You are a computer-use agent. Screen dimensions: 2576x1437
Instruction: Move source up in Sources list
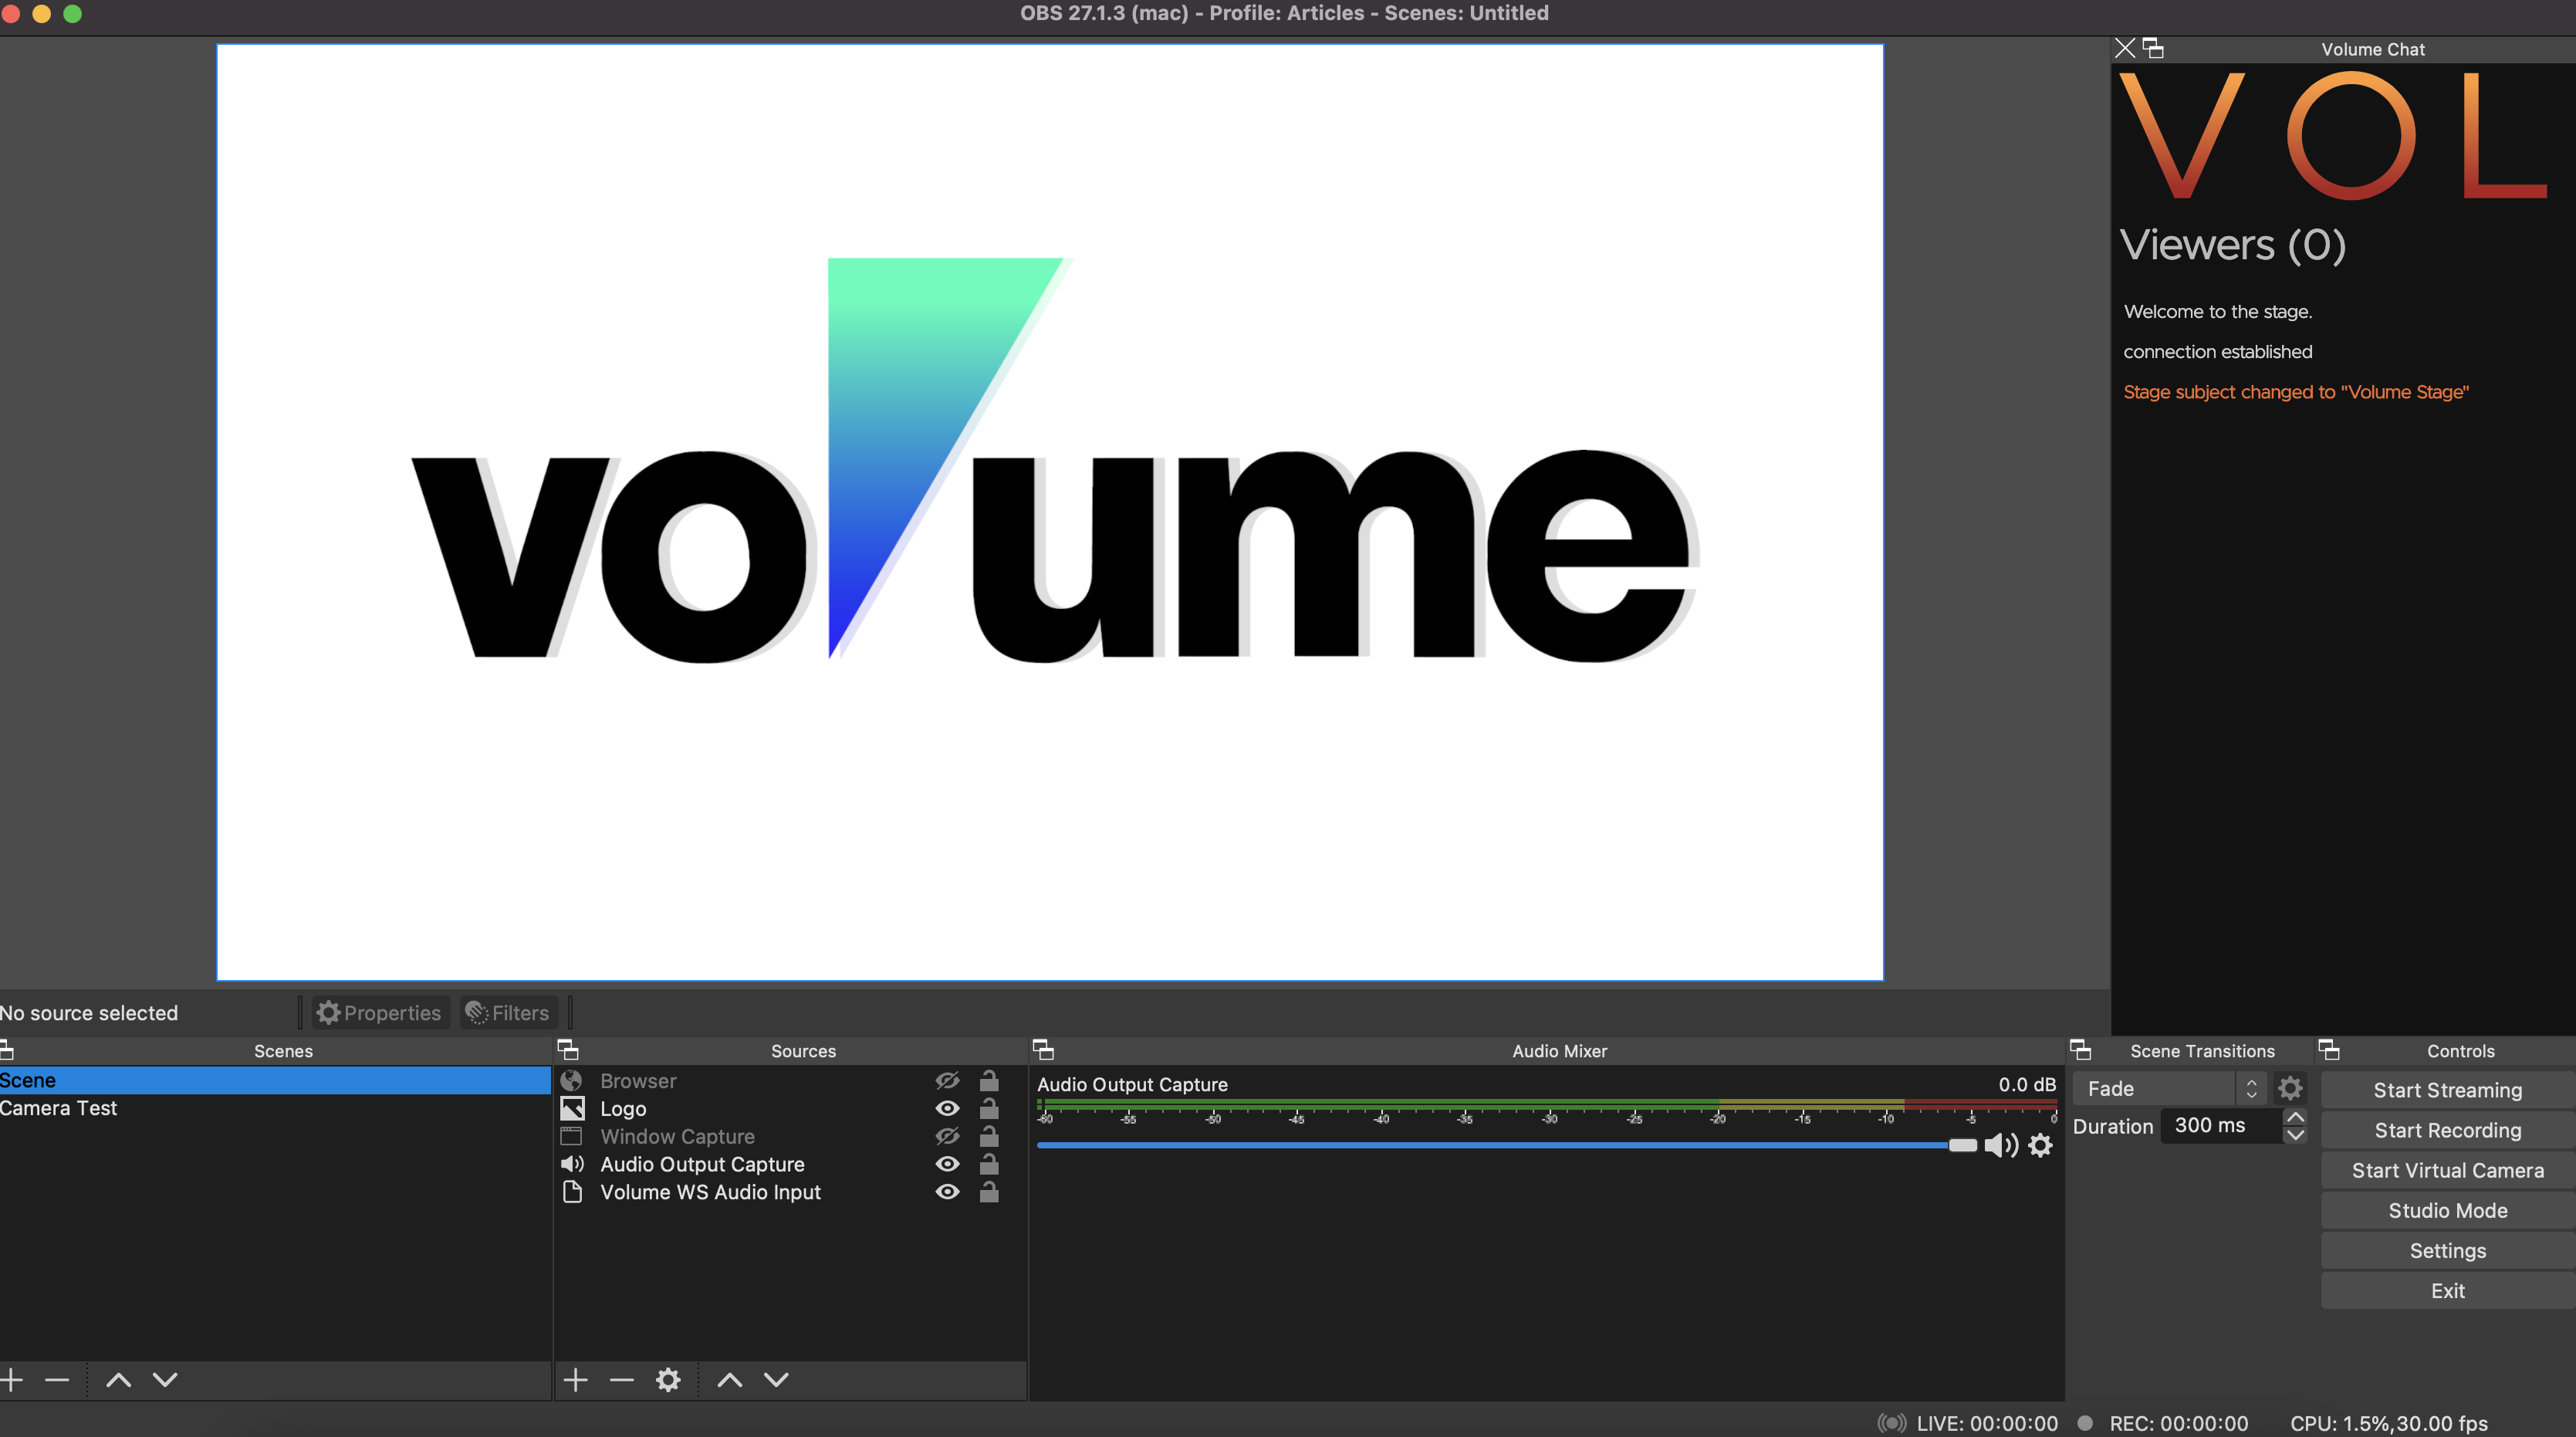click(730, 1380)
